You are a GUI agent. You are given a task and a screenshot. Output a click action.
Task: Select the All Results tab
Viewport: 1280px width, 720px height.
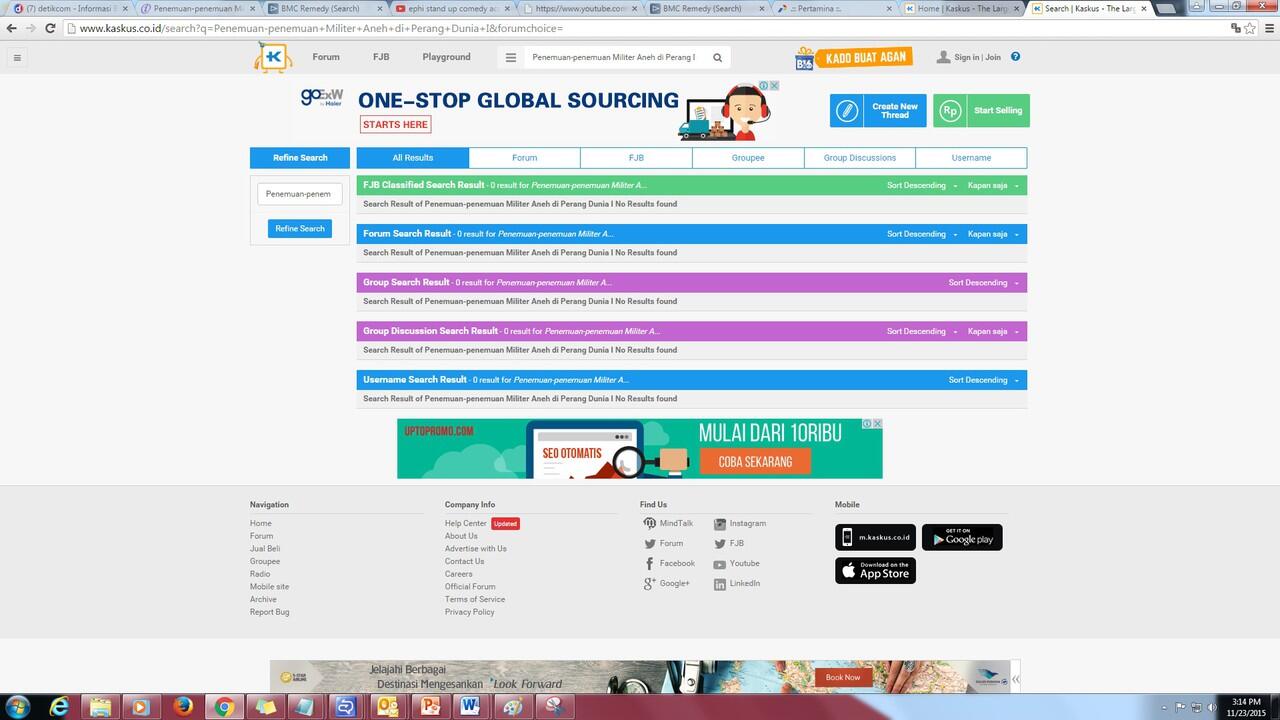click(413, 158)
